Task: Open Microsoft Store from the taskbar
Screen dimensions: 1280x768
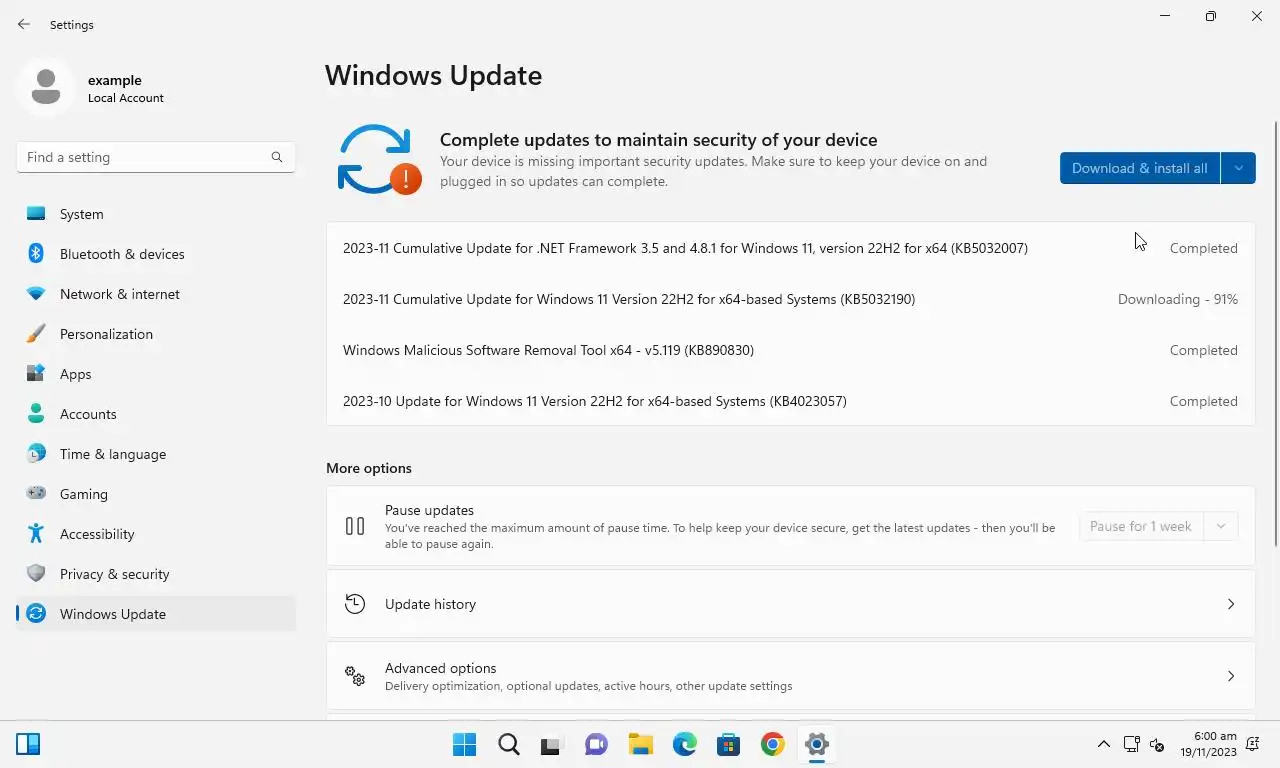Action: coord(728,744)
